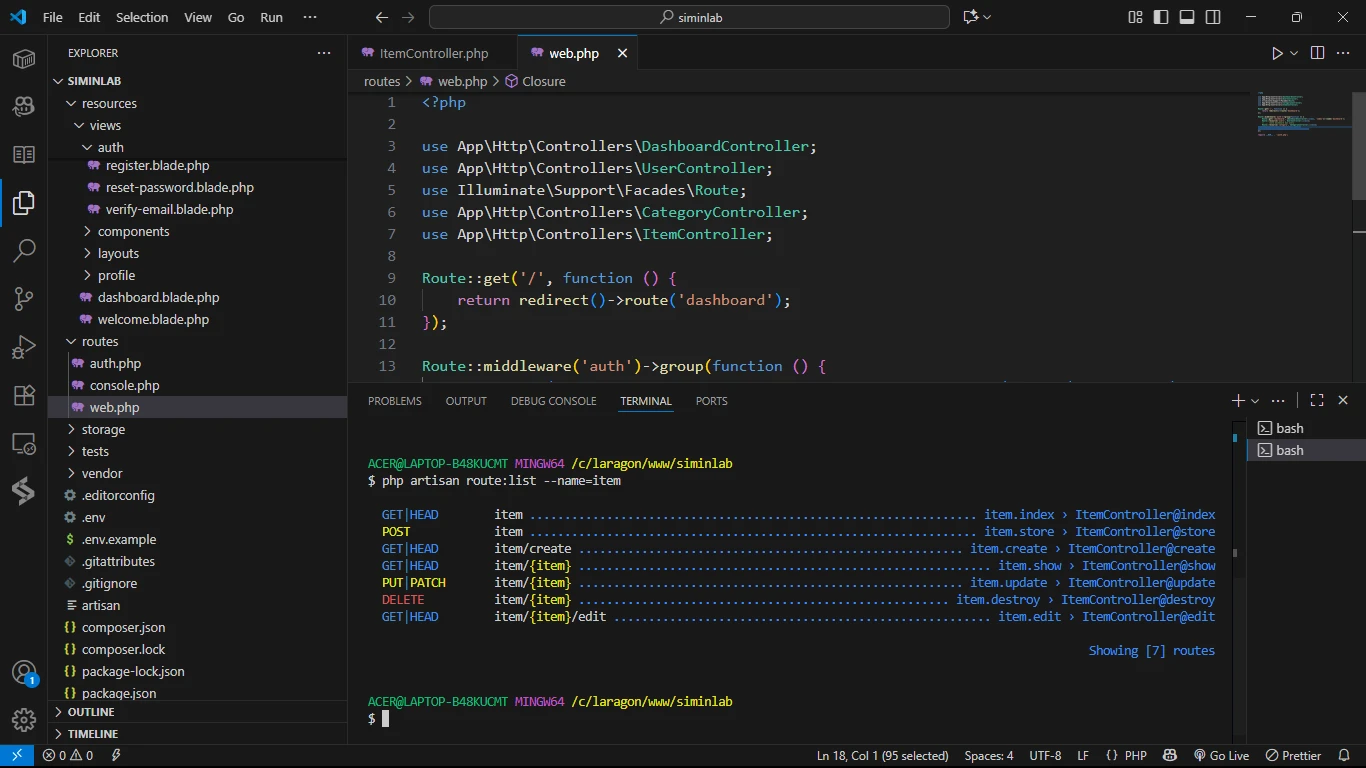The height and width of the screenshot is (768, 1366).
Task: Expand the OUTLINE section
Action: (91, 712)
